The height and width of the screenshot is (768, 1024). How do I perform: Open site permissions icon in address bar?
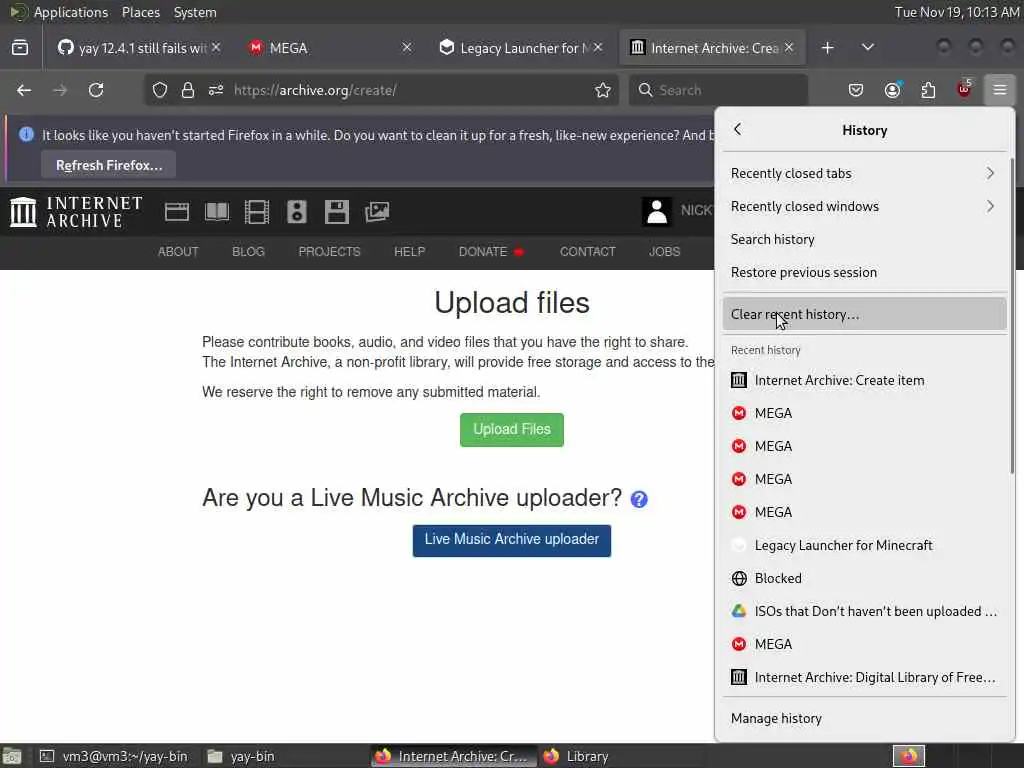[216, 90]
